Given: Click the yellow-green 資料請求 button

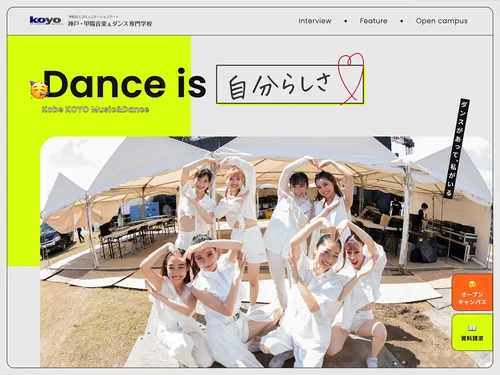Looking at the screenshot, I should (x=472, y=332).
